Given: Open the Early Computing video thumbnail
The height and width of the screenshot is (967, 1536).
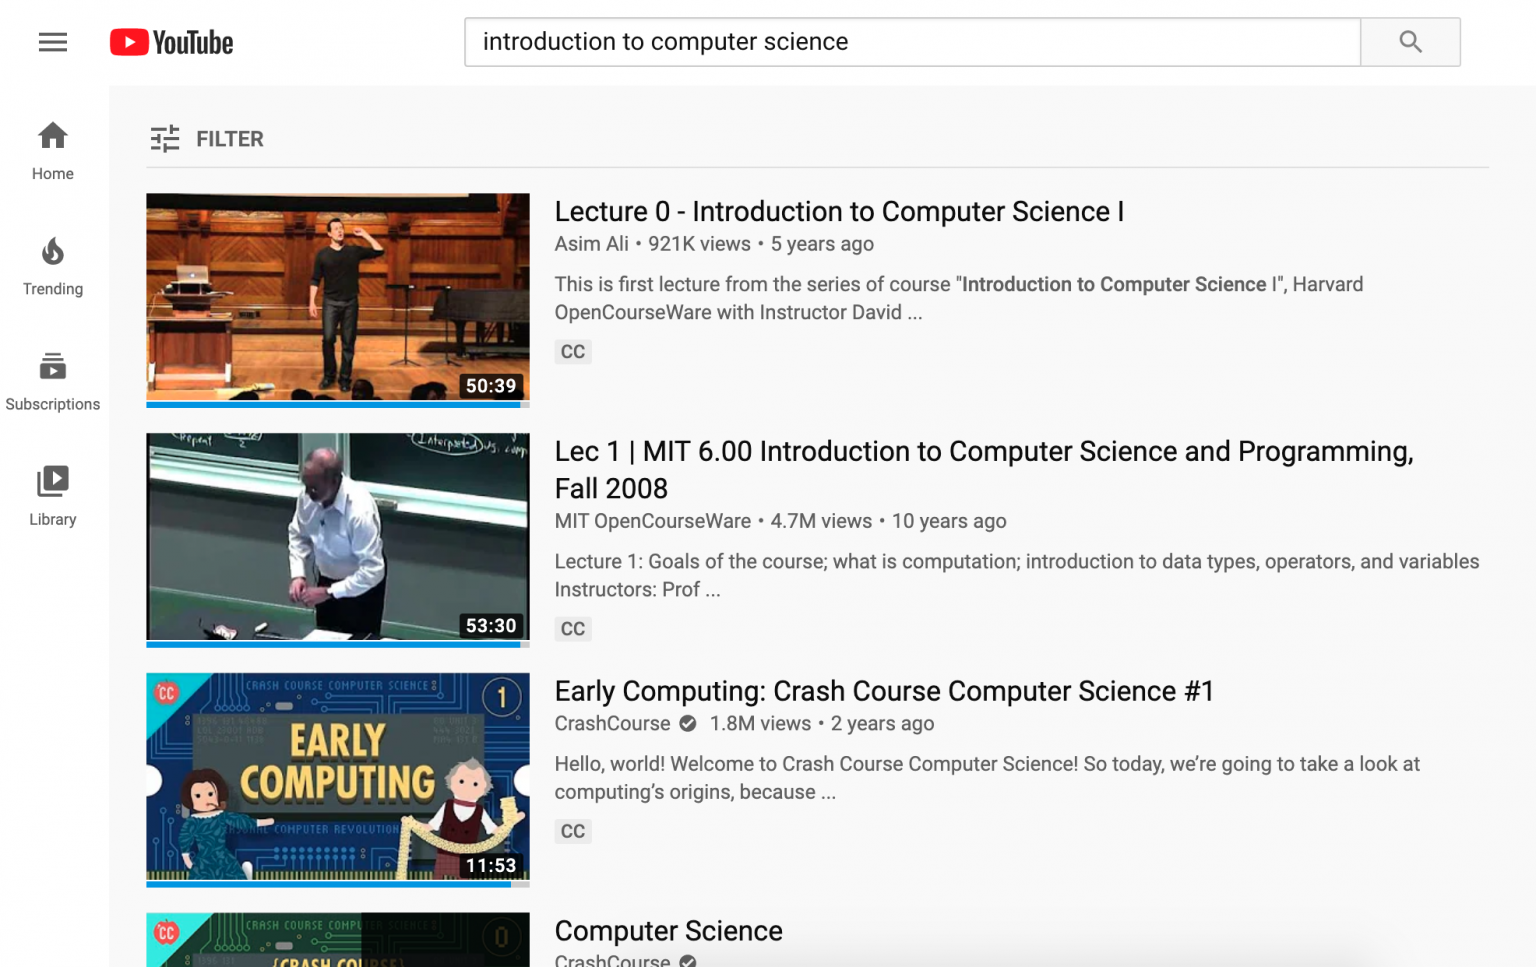Looking at the screenshot, I should (x=337, y=777).
